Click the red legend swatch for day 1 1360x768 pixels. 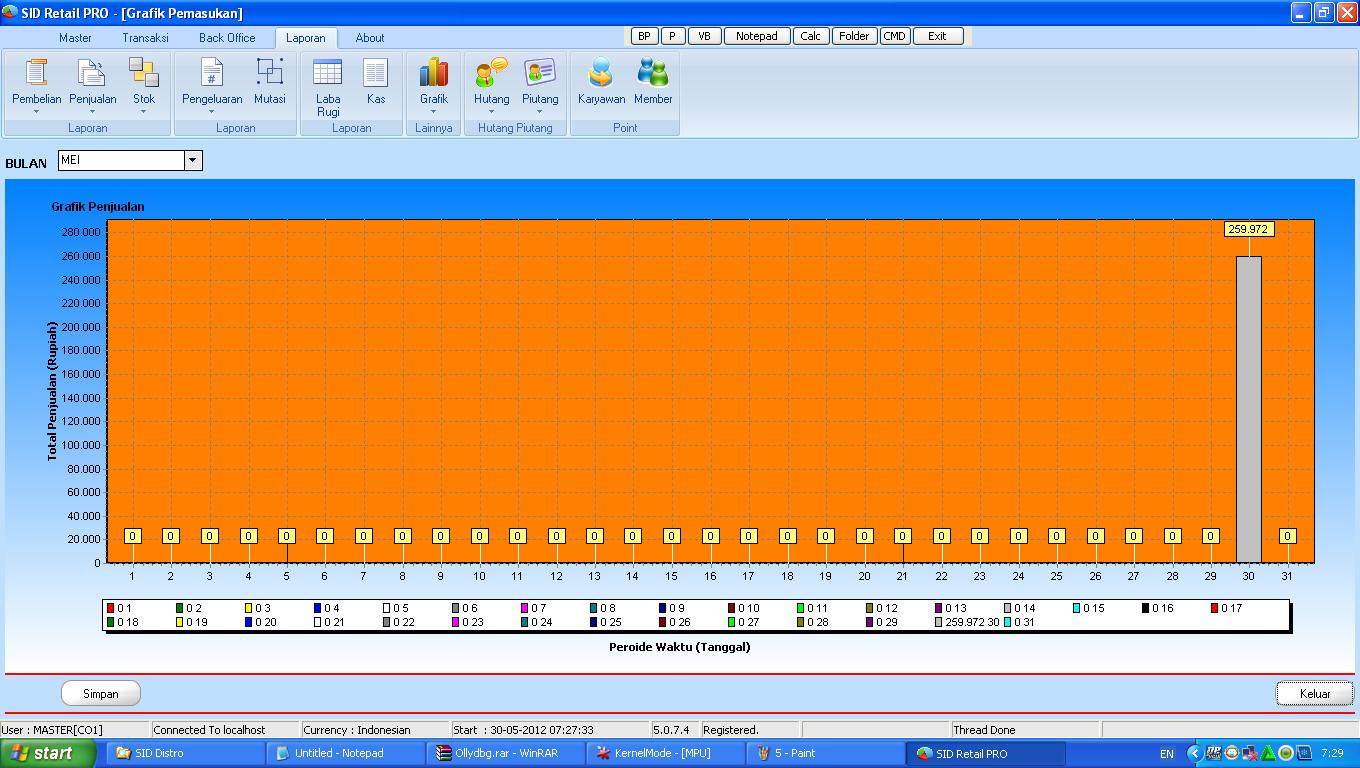pyautogui.click(x=111, y=608)
